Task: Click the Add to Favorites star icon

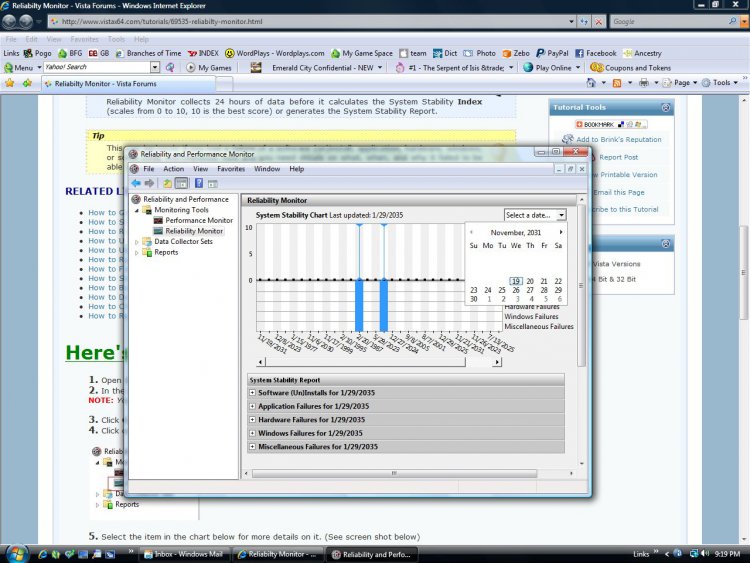Action: 27,83
